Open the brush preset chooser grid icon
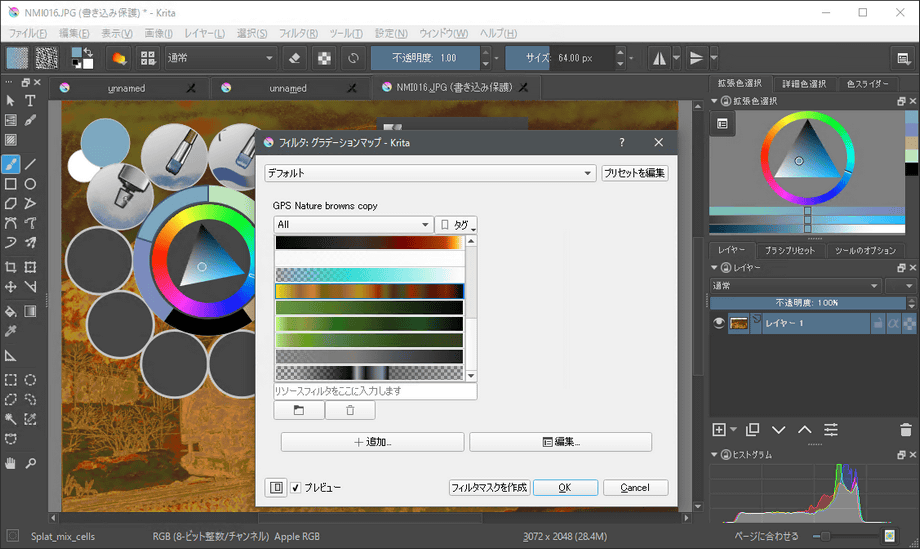Image resolution: width=920 pixels, height=549 pixels. pyautogui.click(x=148, y=58)
